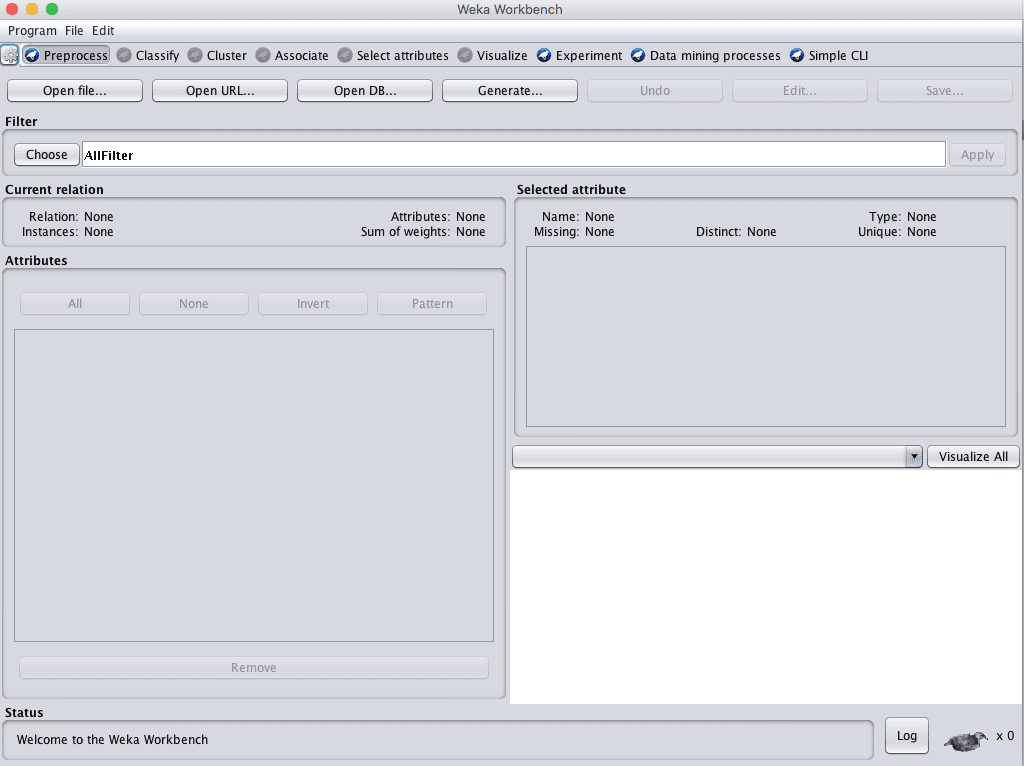Go to the Visualize tab label
Viewport: 1024px width, 766px height.
502,56
